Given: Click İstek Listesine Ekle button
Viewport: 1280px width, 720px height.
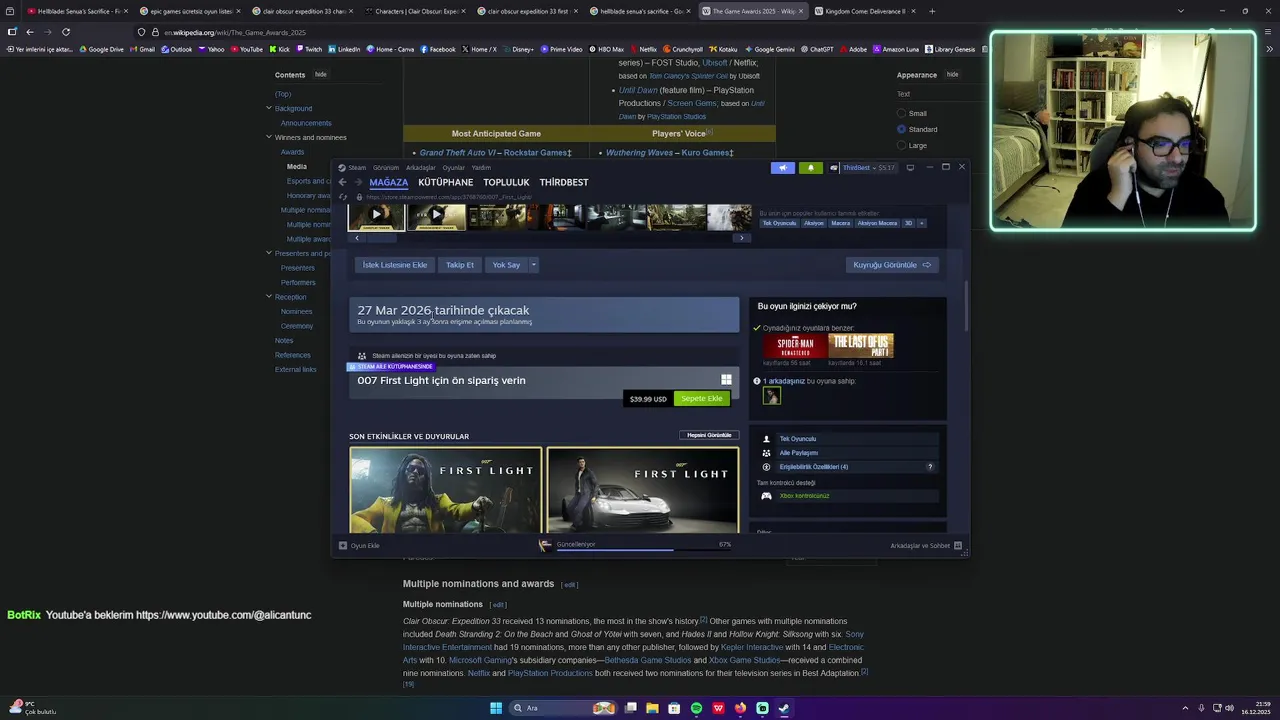Looking at the screenshot, I should click(x=395, y=265).
